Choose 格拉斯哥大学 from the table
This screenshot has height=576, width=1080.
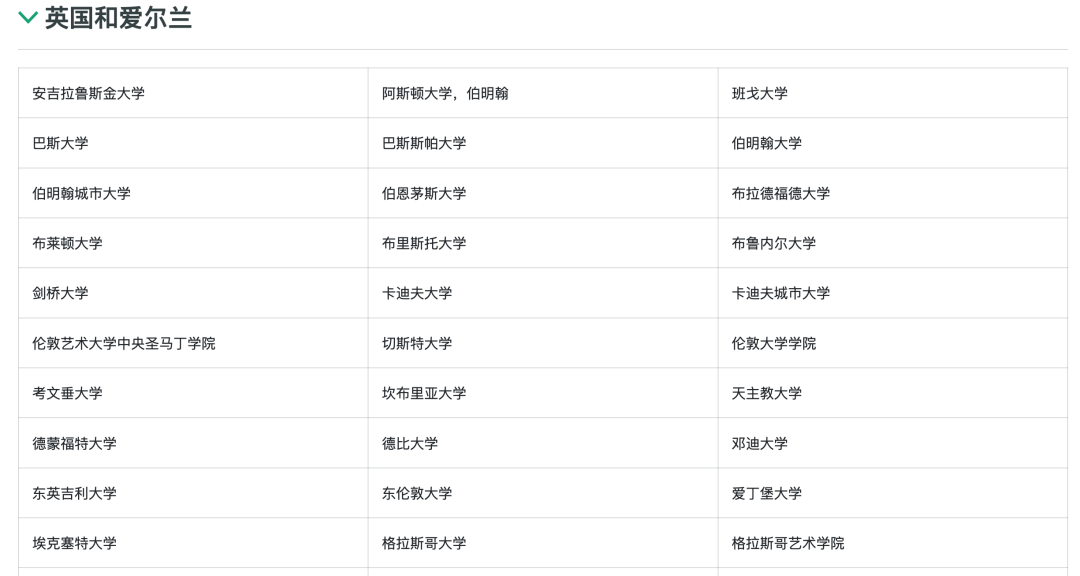[424, 543]
